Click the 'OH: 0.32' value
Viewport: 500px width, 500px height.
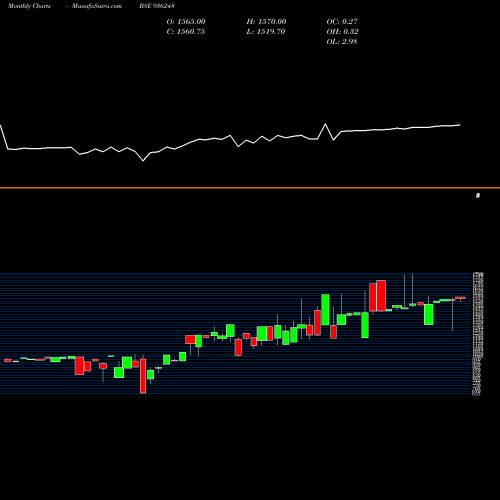[342, 32]
